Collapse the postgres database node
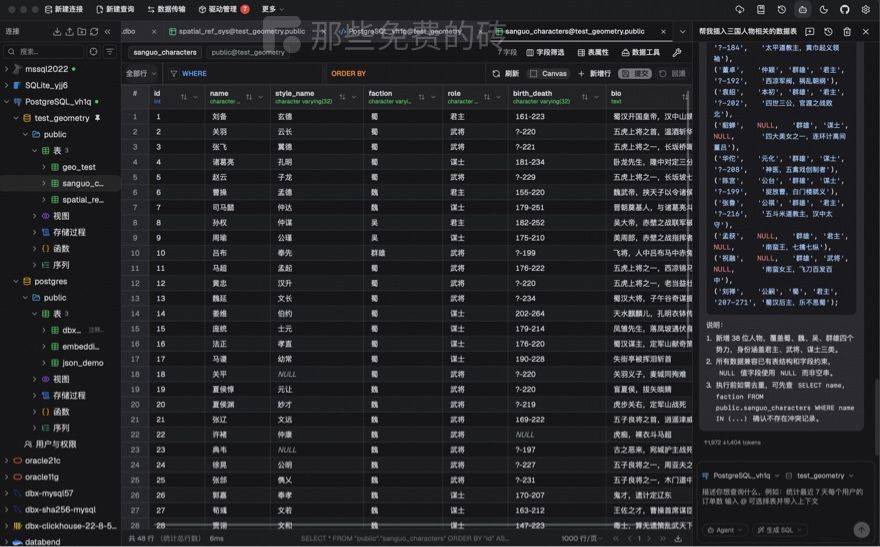The width and height of the screenshot is (880, 547). [16, 281]
